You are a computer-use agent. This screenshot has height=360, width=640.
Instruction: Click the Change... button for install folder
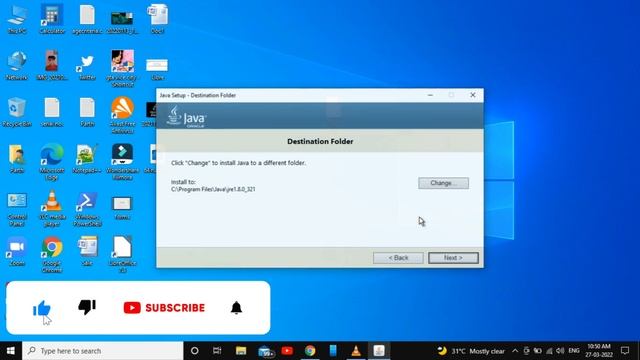pyautogui.click(x=443, y=183)
